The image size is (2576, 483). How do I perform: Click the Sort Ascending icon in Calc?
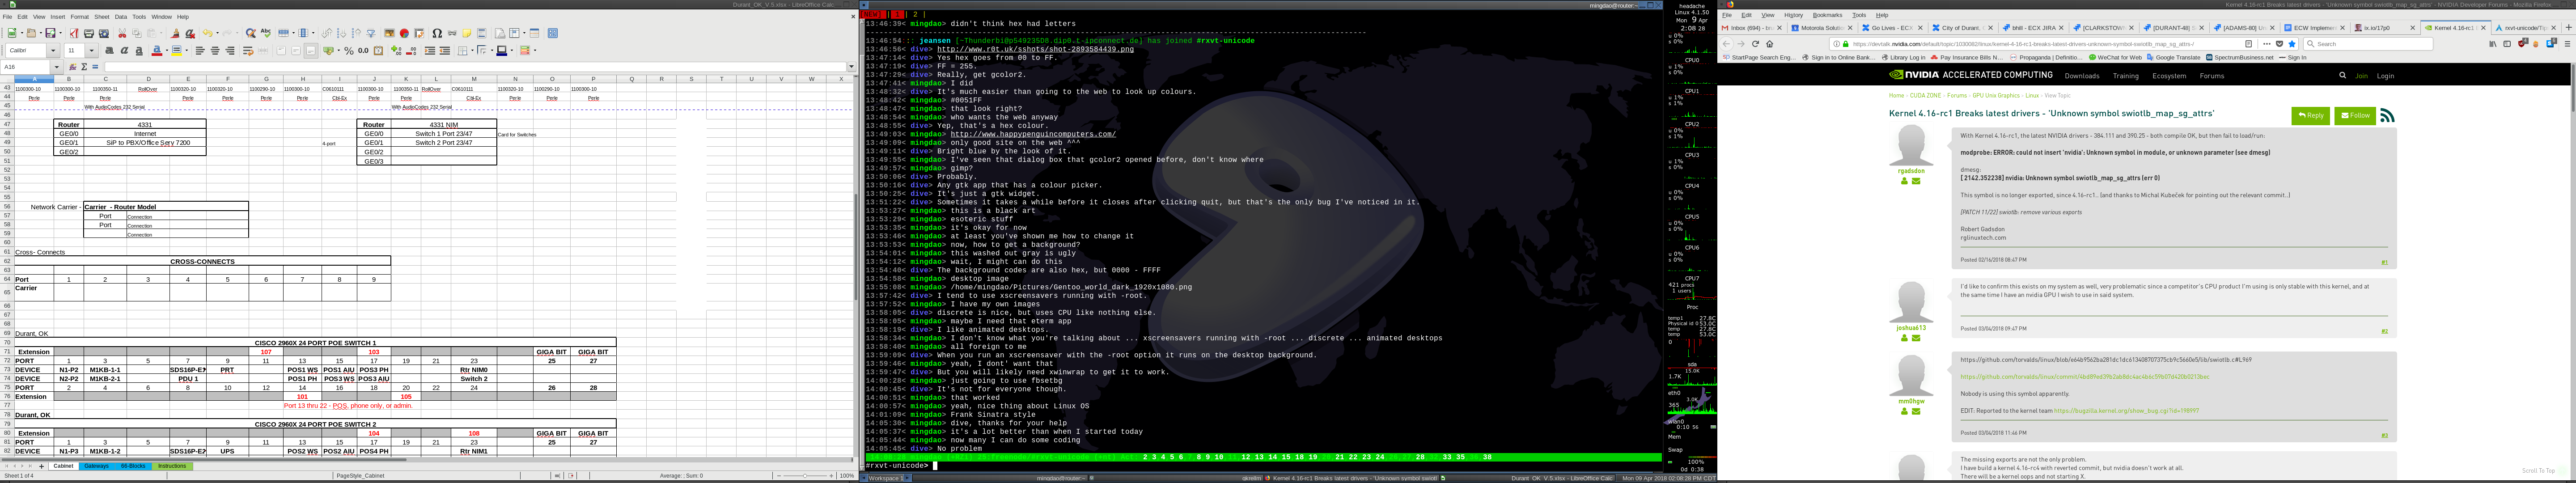[342, 33]
